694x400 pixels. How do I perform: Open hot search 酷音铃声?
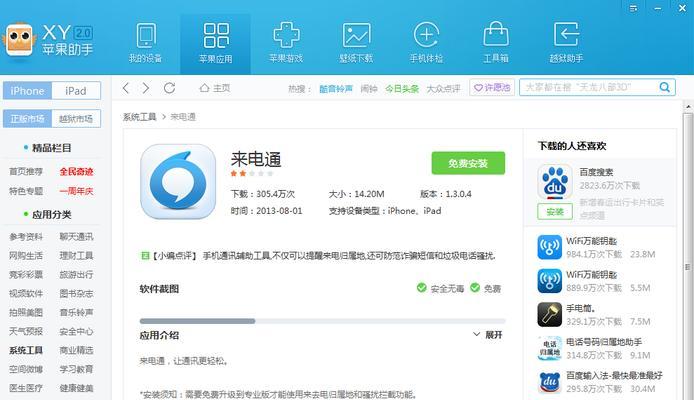(x=336, y=89)
